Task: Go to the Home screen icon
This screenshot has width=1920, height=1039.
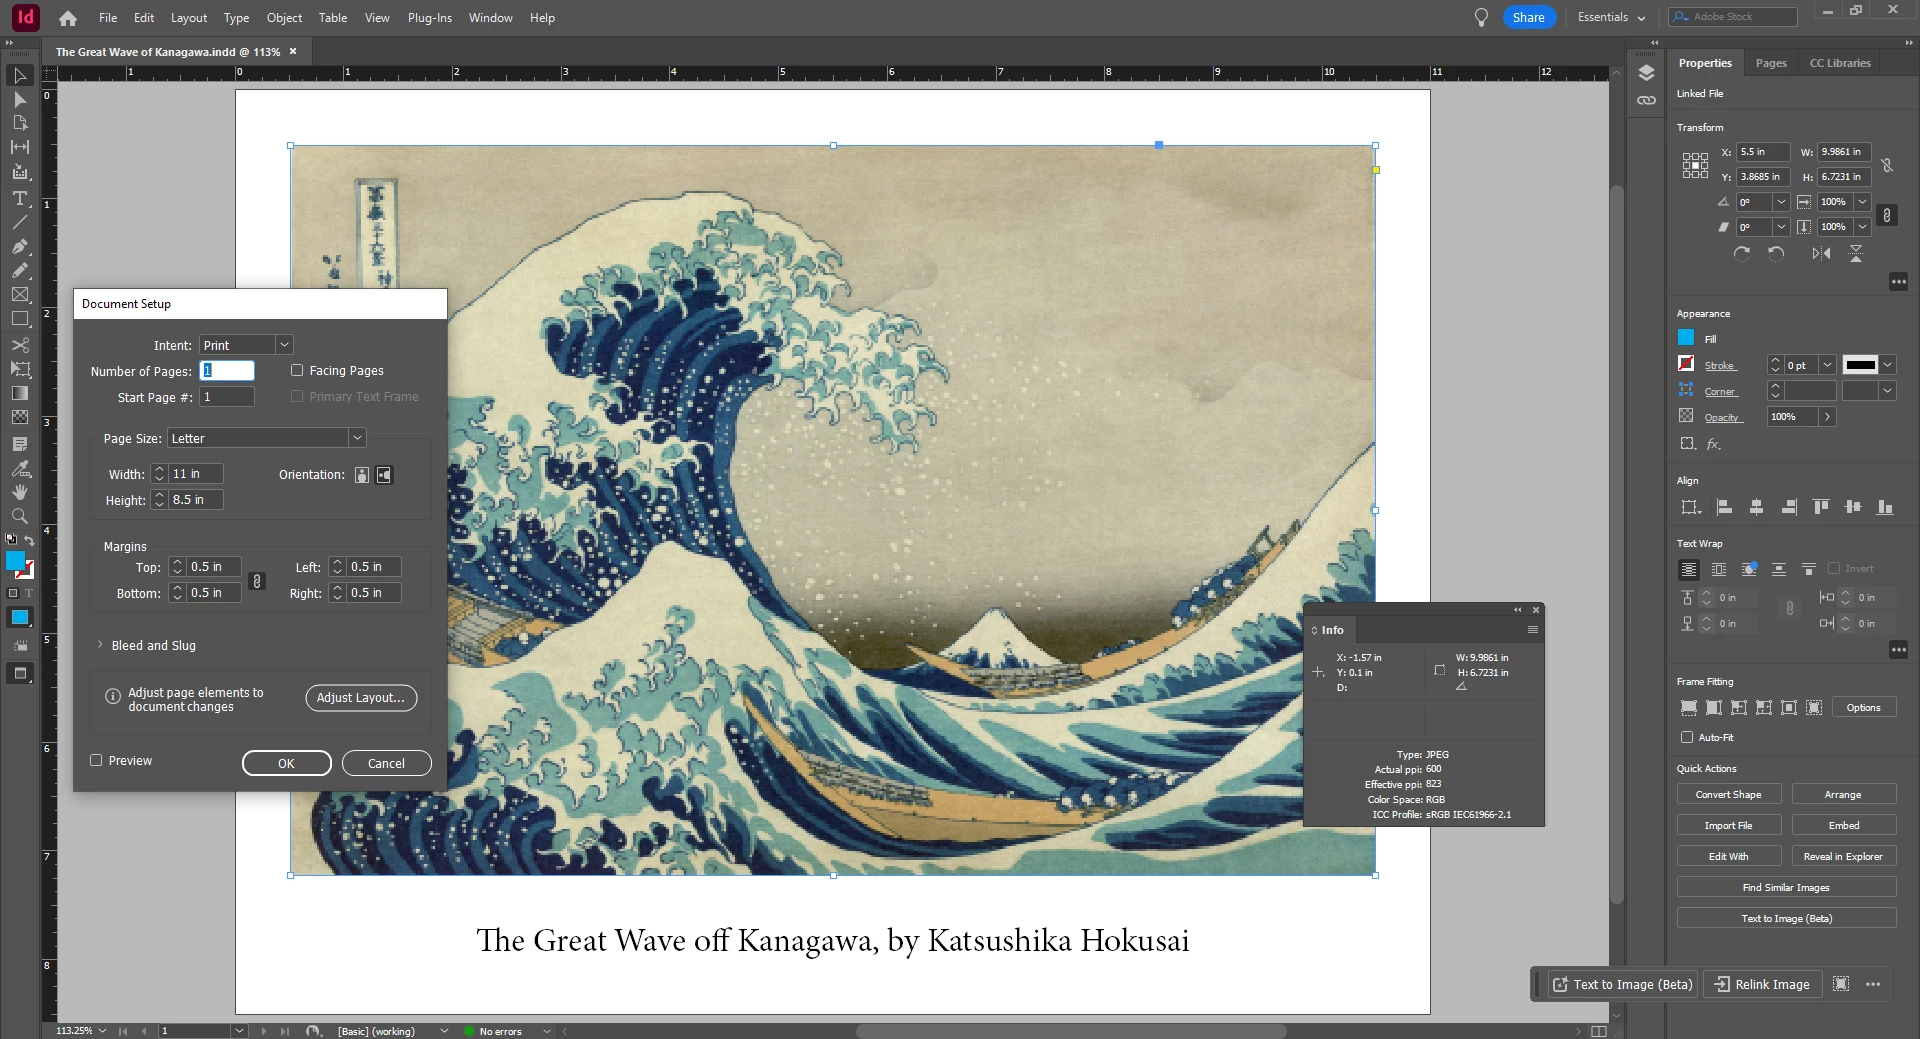Action: point(68,18)
